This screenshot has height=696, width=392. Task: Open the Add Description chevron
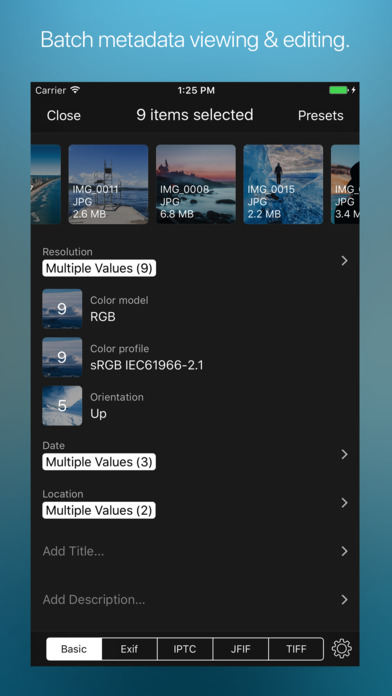click(x=344, y=600)
